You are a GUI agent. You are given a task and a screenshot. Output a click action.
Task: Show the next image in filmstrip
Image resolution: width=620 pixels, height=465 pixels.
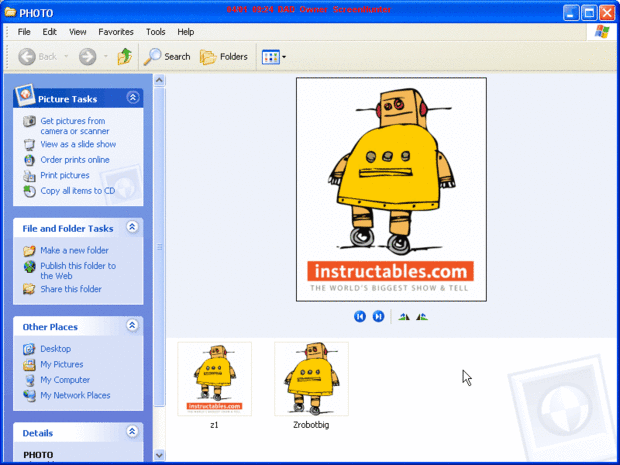378,316
